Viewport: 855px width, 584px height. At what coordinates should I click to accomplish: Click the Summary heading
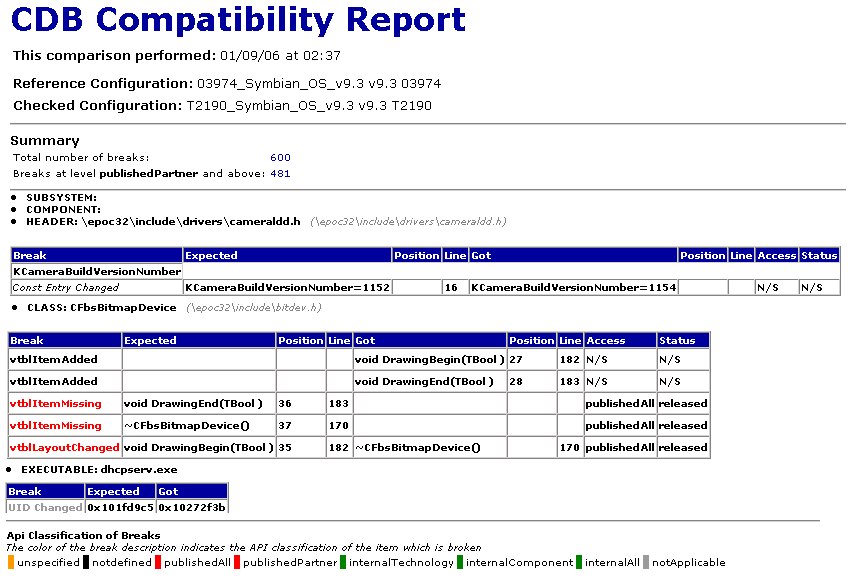point(45,141)
